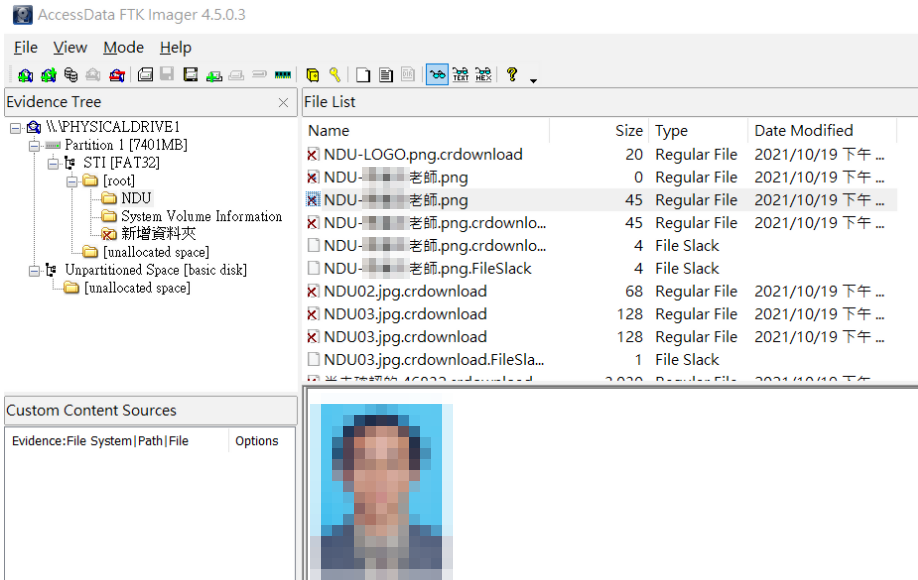Click the Add Evidence Item toolbar icon
The image size is (918, 580).
pos(25,75)
